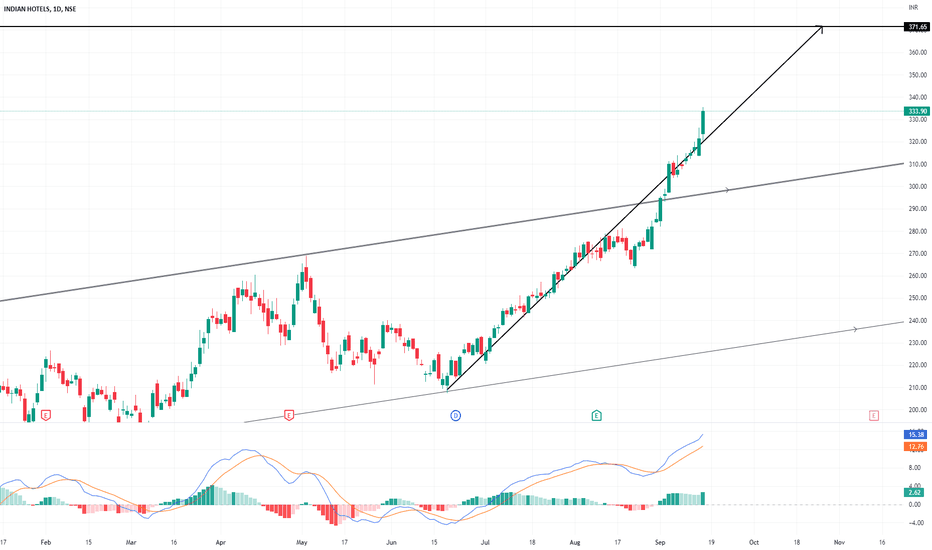Click the green 2.62 histogram value label
The height and width of the screenshot is (550, 932).
pos(914,492)
